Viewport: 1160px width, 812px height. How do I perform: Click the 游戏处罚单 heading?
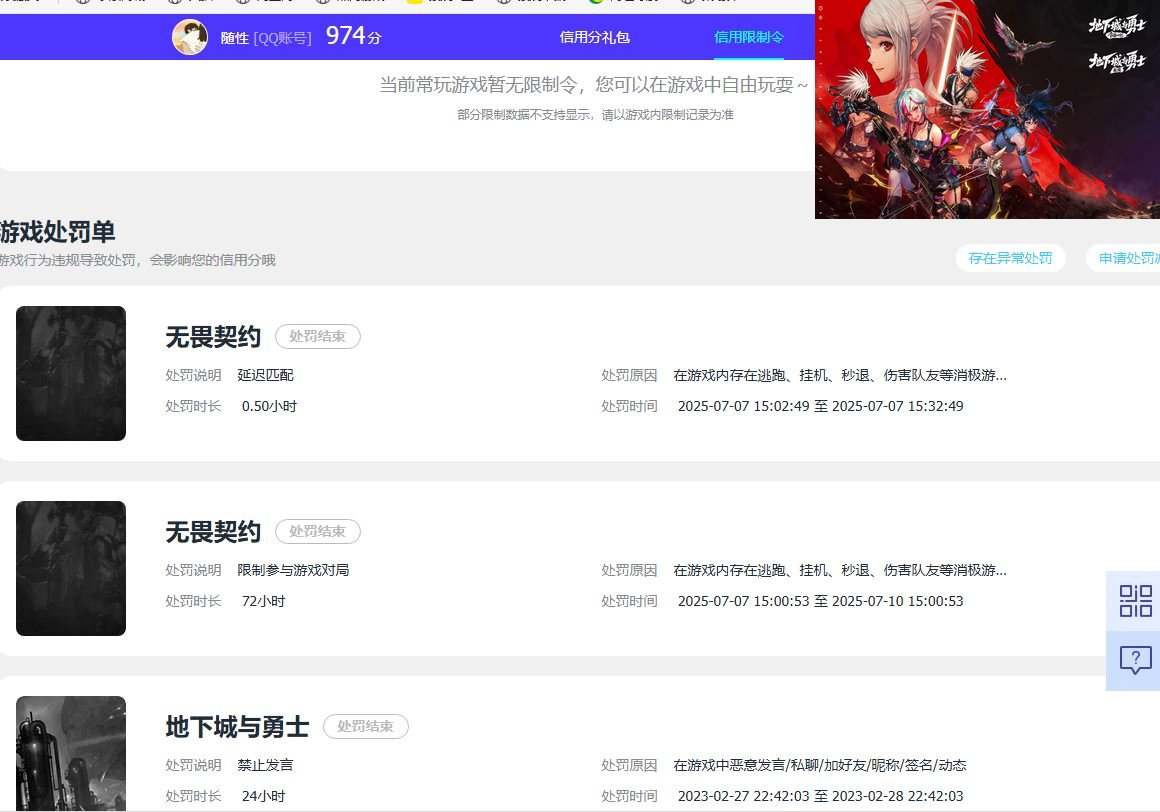pyautogui.click(x=58, y=231)
